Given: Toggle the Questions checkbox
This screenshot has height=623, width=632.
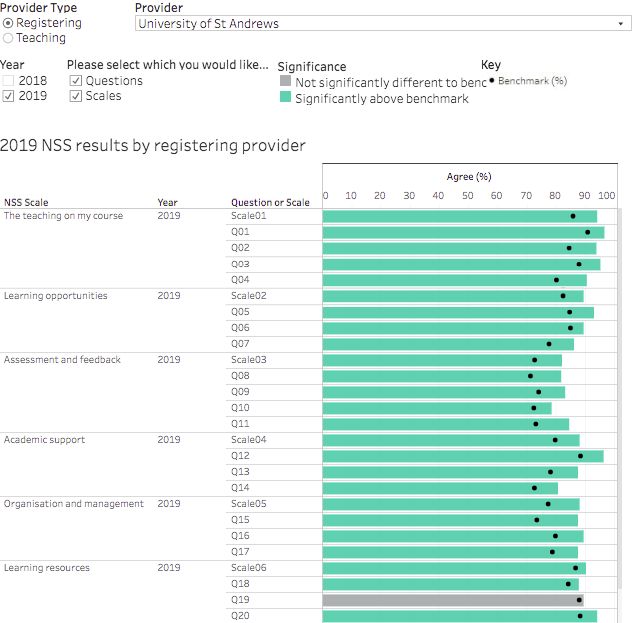Looking at the screenshot, I should pyautogui.click(x=76, y=81).
